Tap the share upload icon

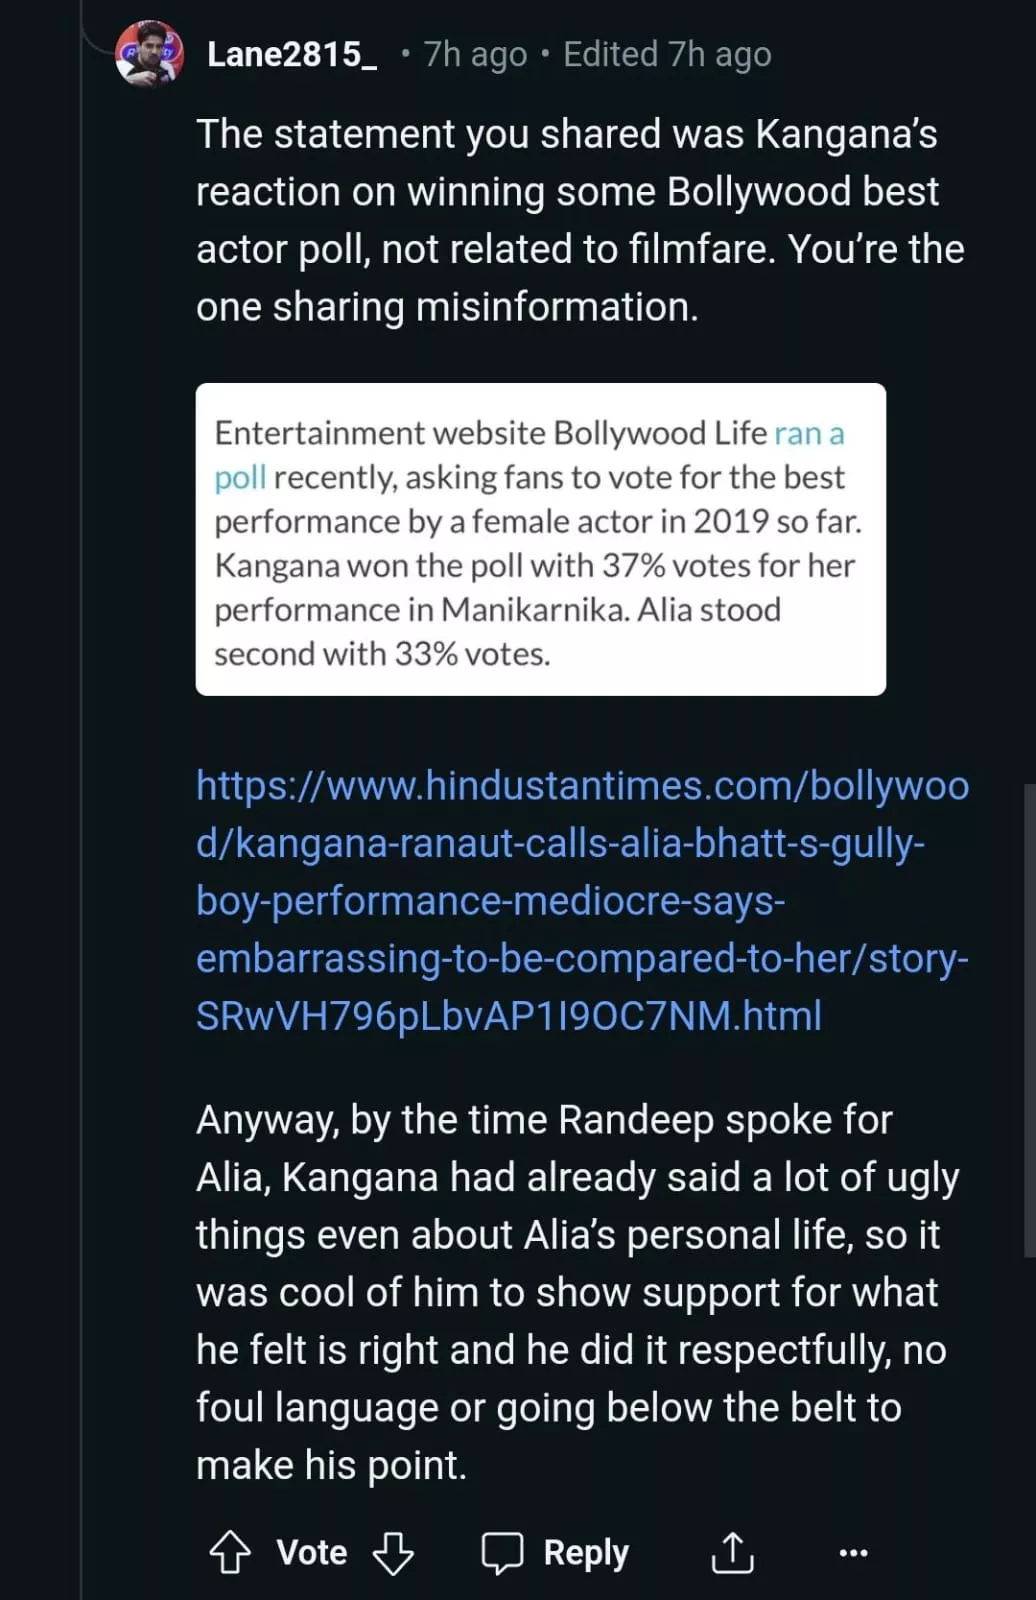pos(732,1552)
